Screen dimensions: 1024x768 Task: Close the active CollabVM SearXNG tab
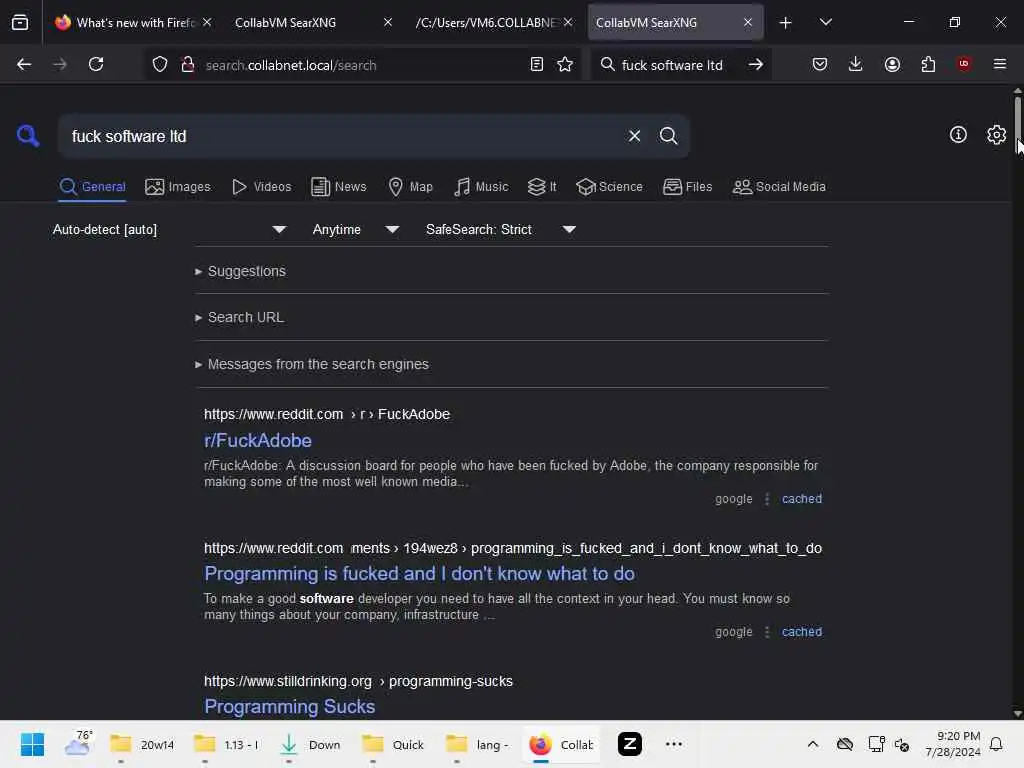(x=748, y=22)
